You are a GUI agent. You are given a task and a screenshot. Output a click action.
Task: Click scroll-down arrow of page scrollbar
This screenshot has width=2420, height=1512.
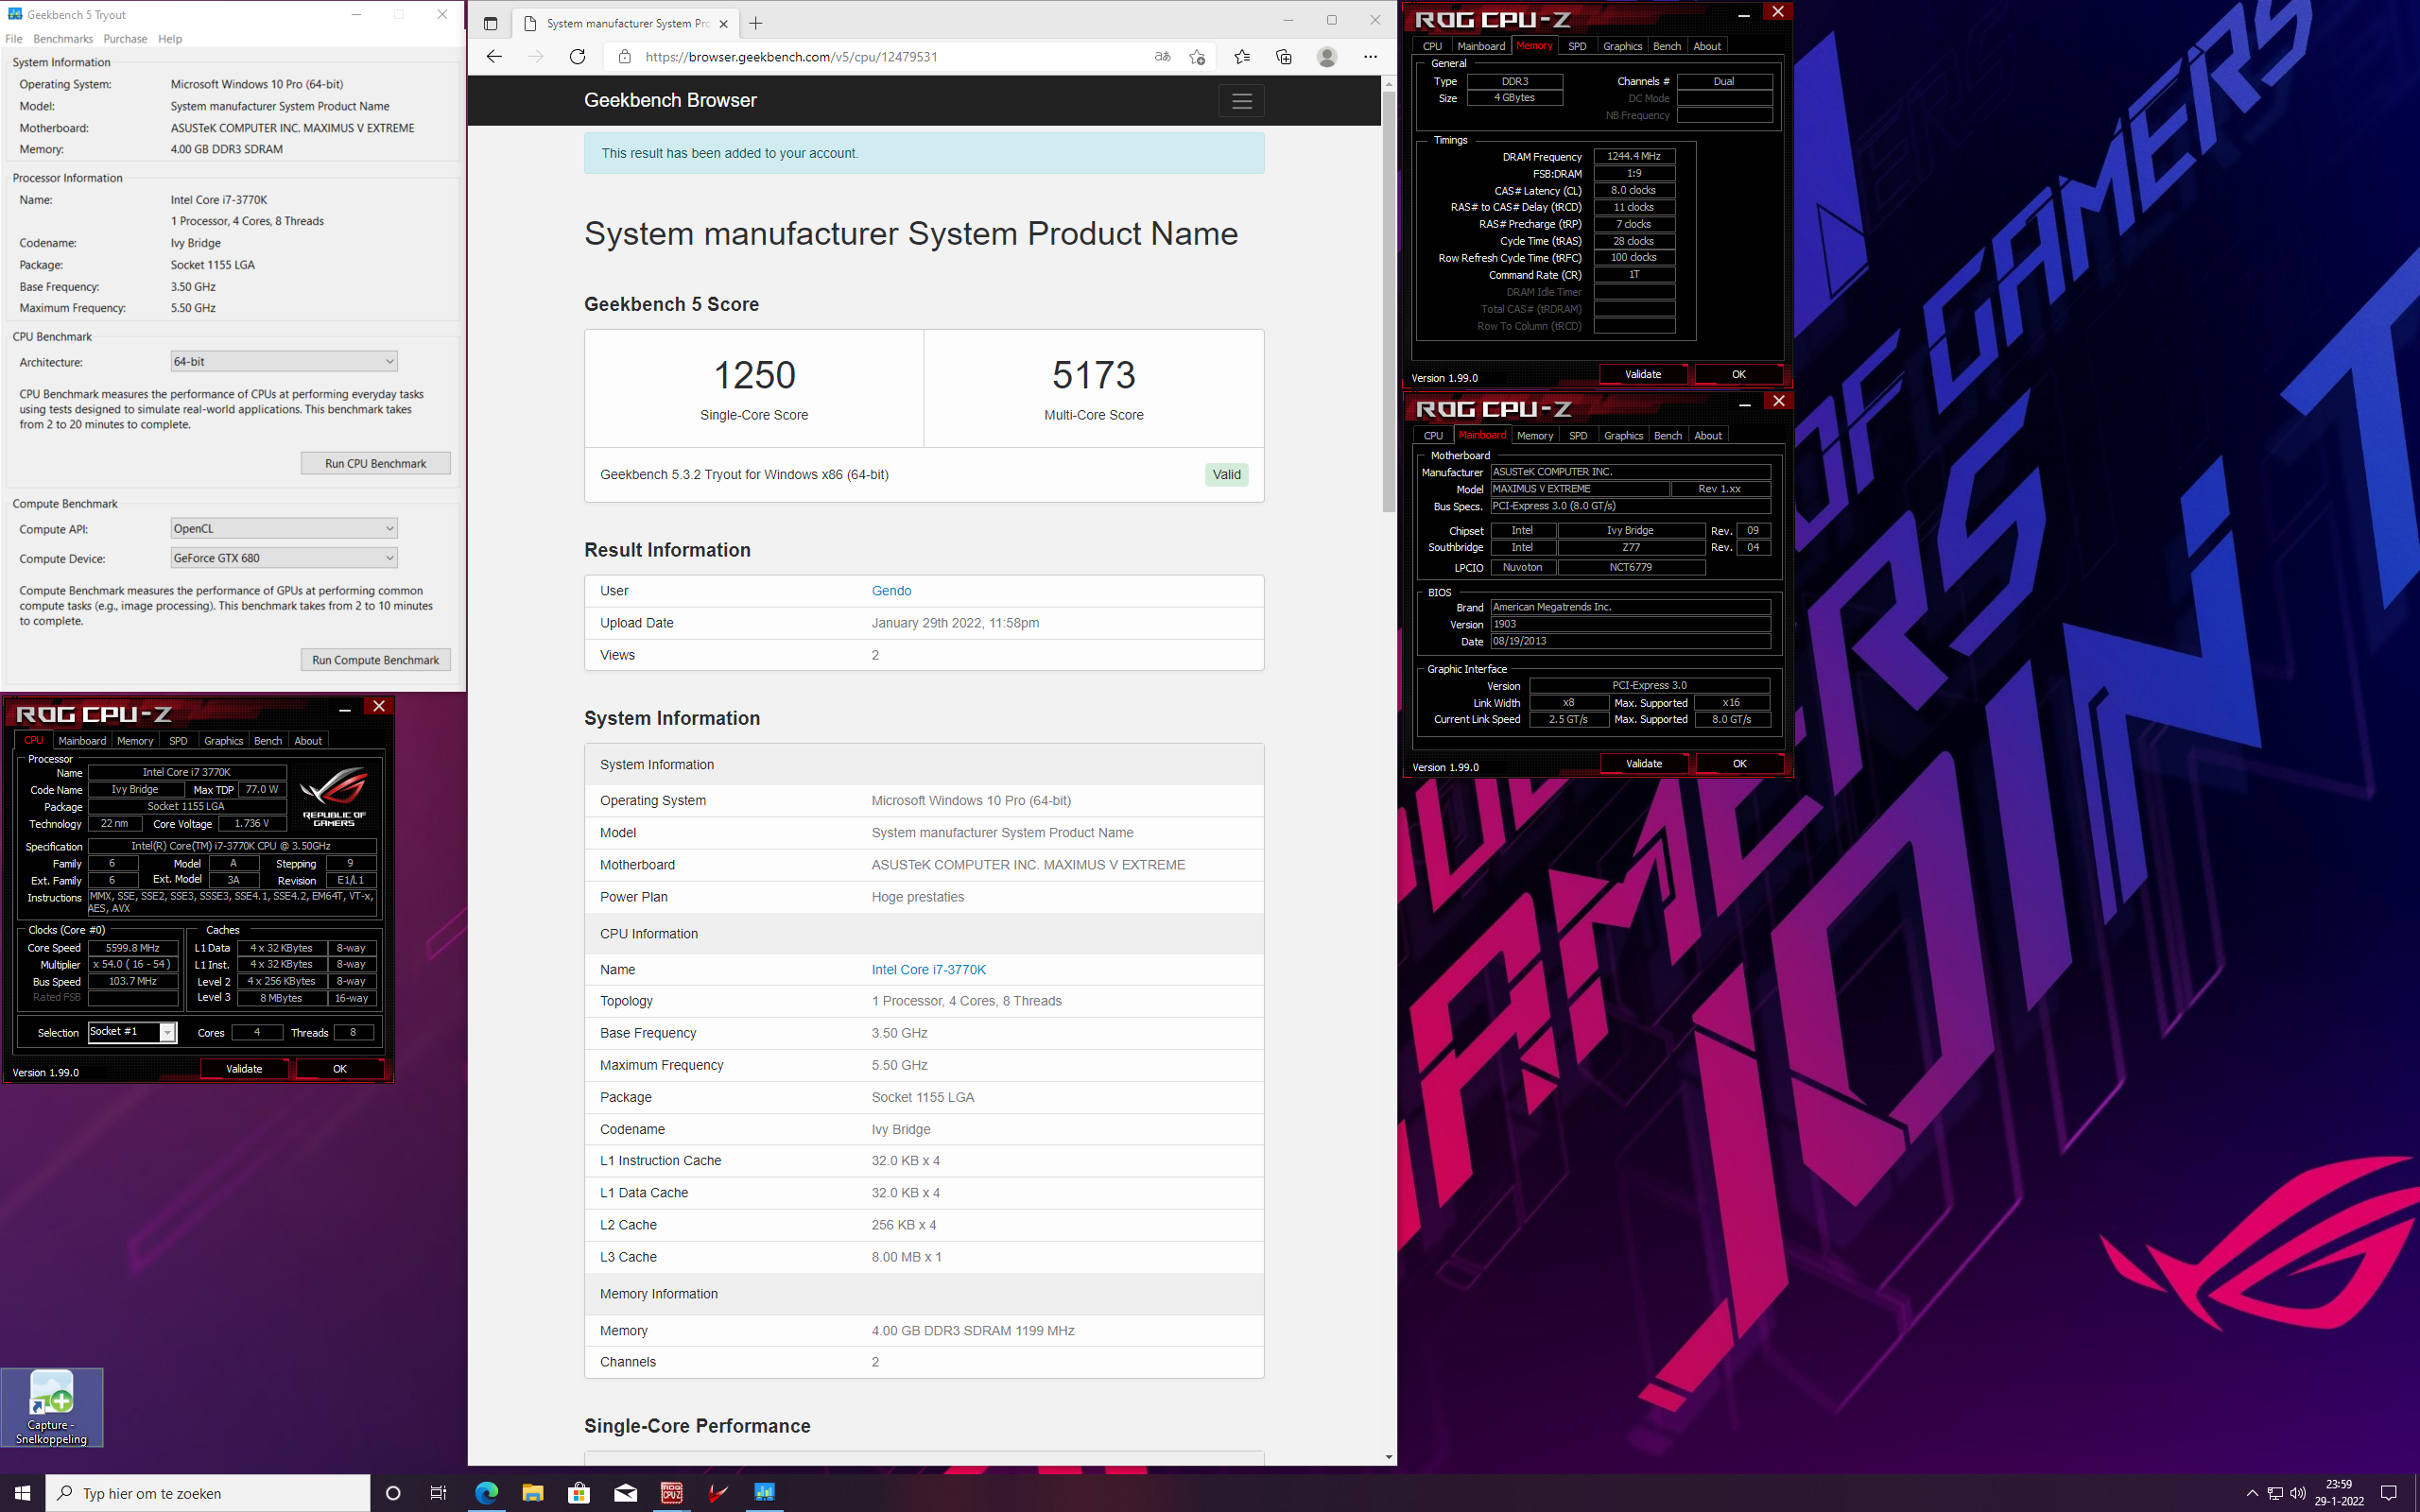click(1388, 1458)
